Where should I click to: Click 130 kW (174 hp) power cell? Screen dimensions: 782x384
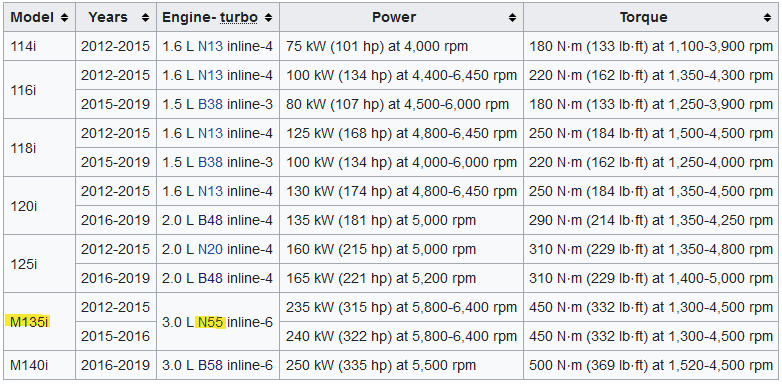pos(401,191)
